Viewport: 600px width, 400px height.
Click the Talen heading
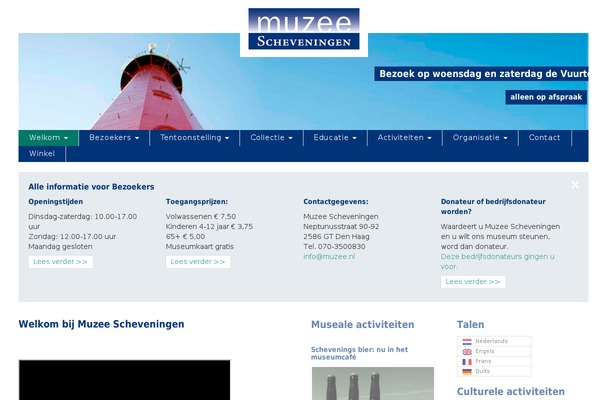click(470, 325)
